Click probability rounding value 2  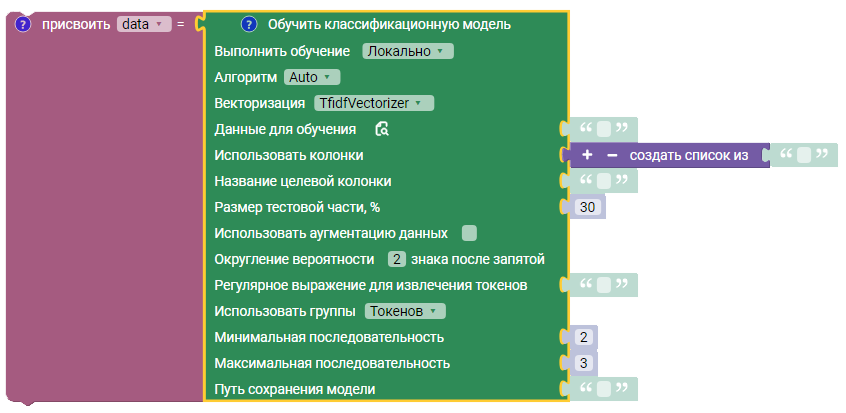pyautogui.click(x=397, y=260)
